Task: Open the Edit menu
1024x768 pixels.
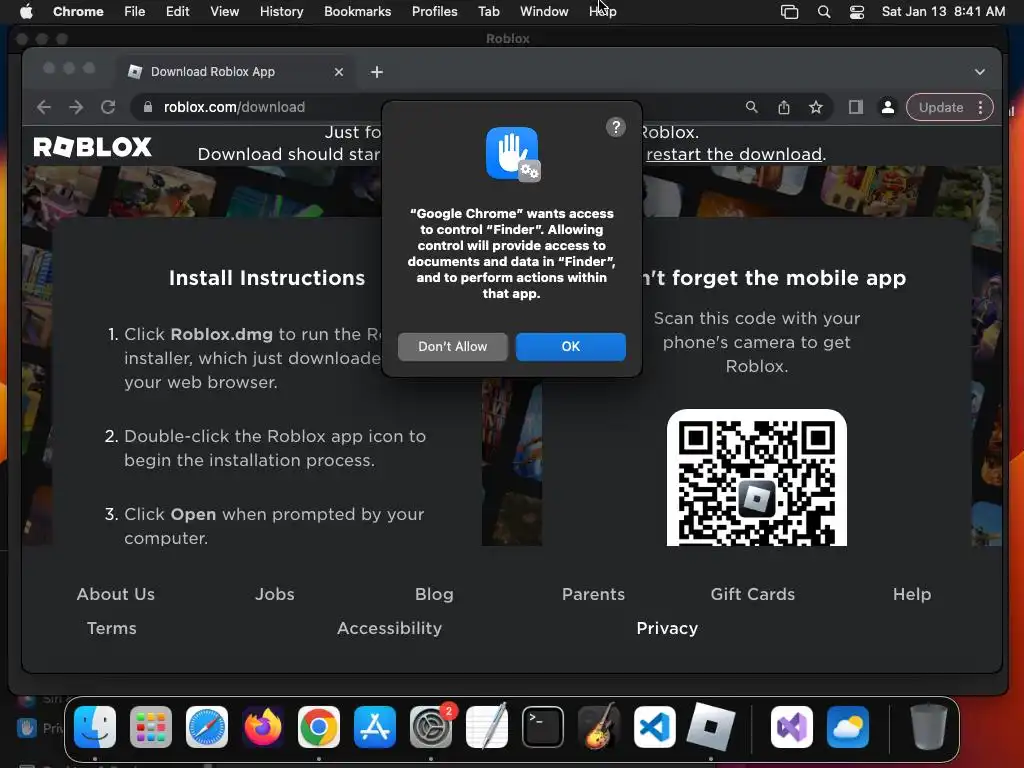Action: point(177,11)
